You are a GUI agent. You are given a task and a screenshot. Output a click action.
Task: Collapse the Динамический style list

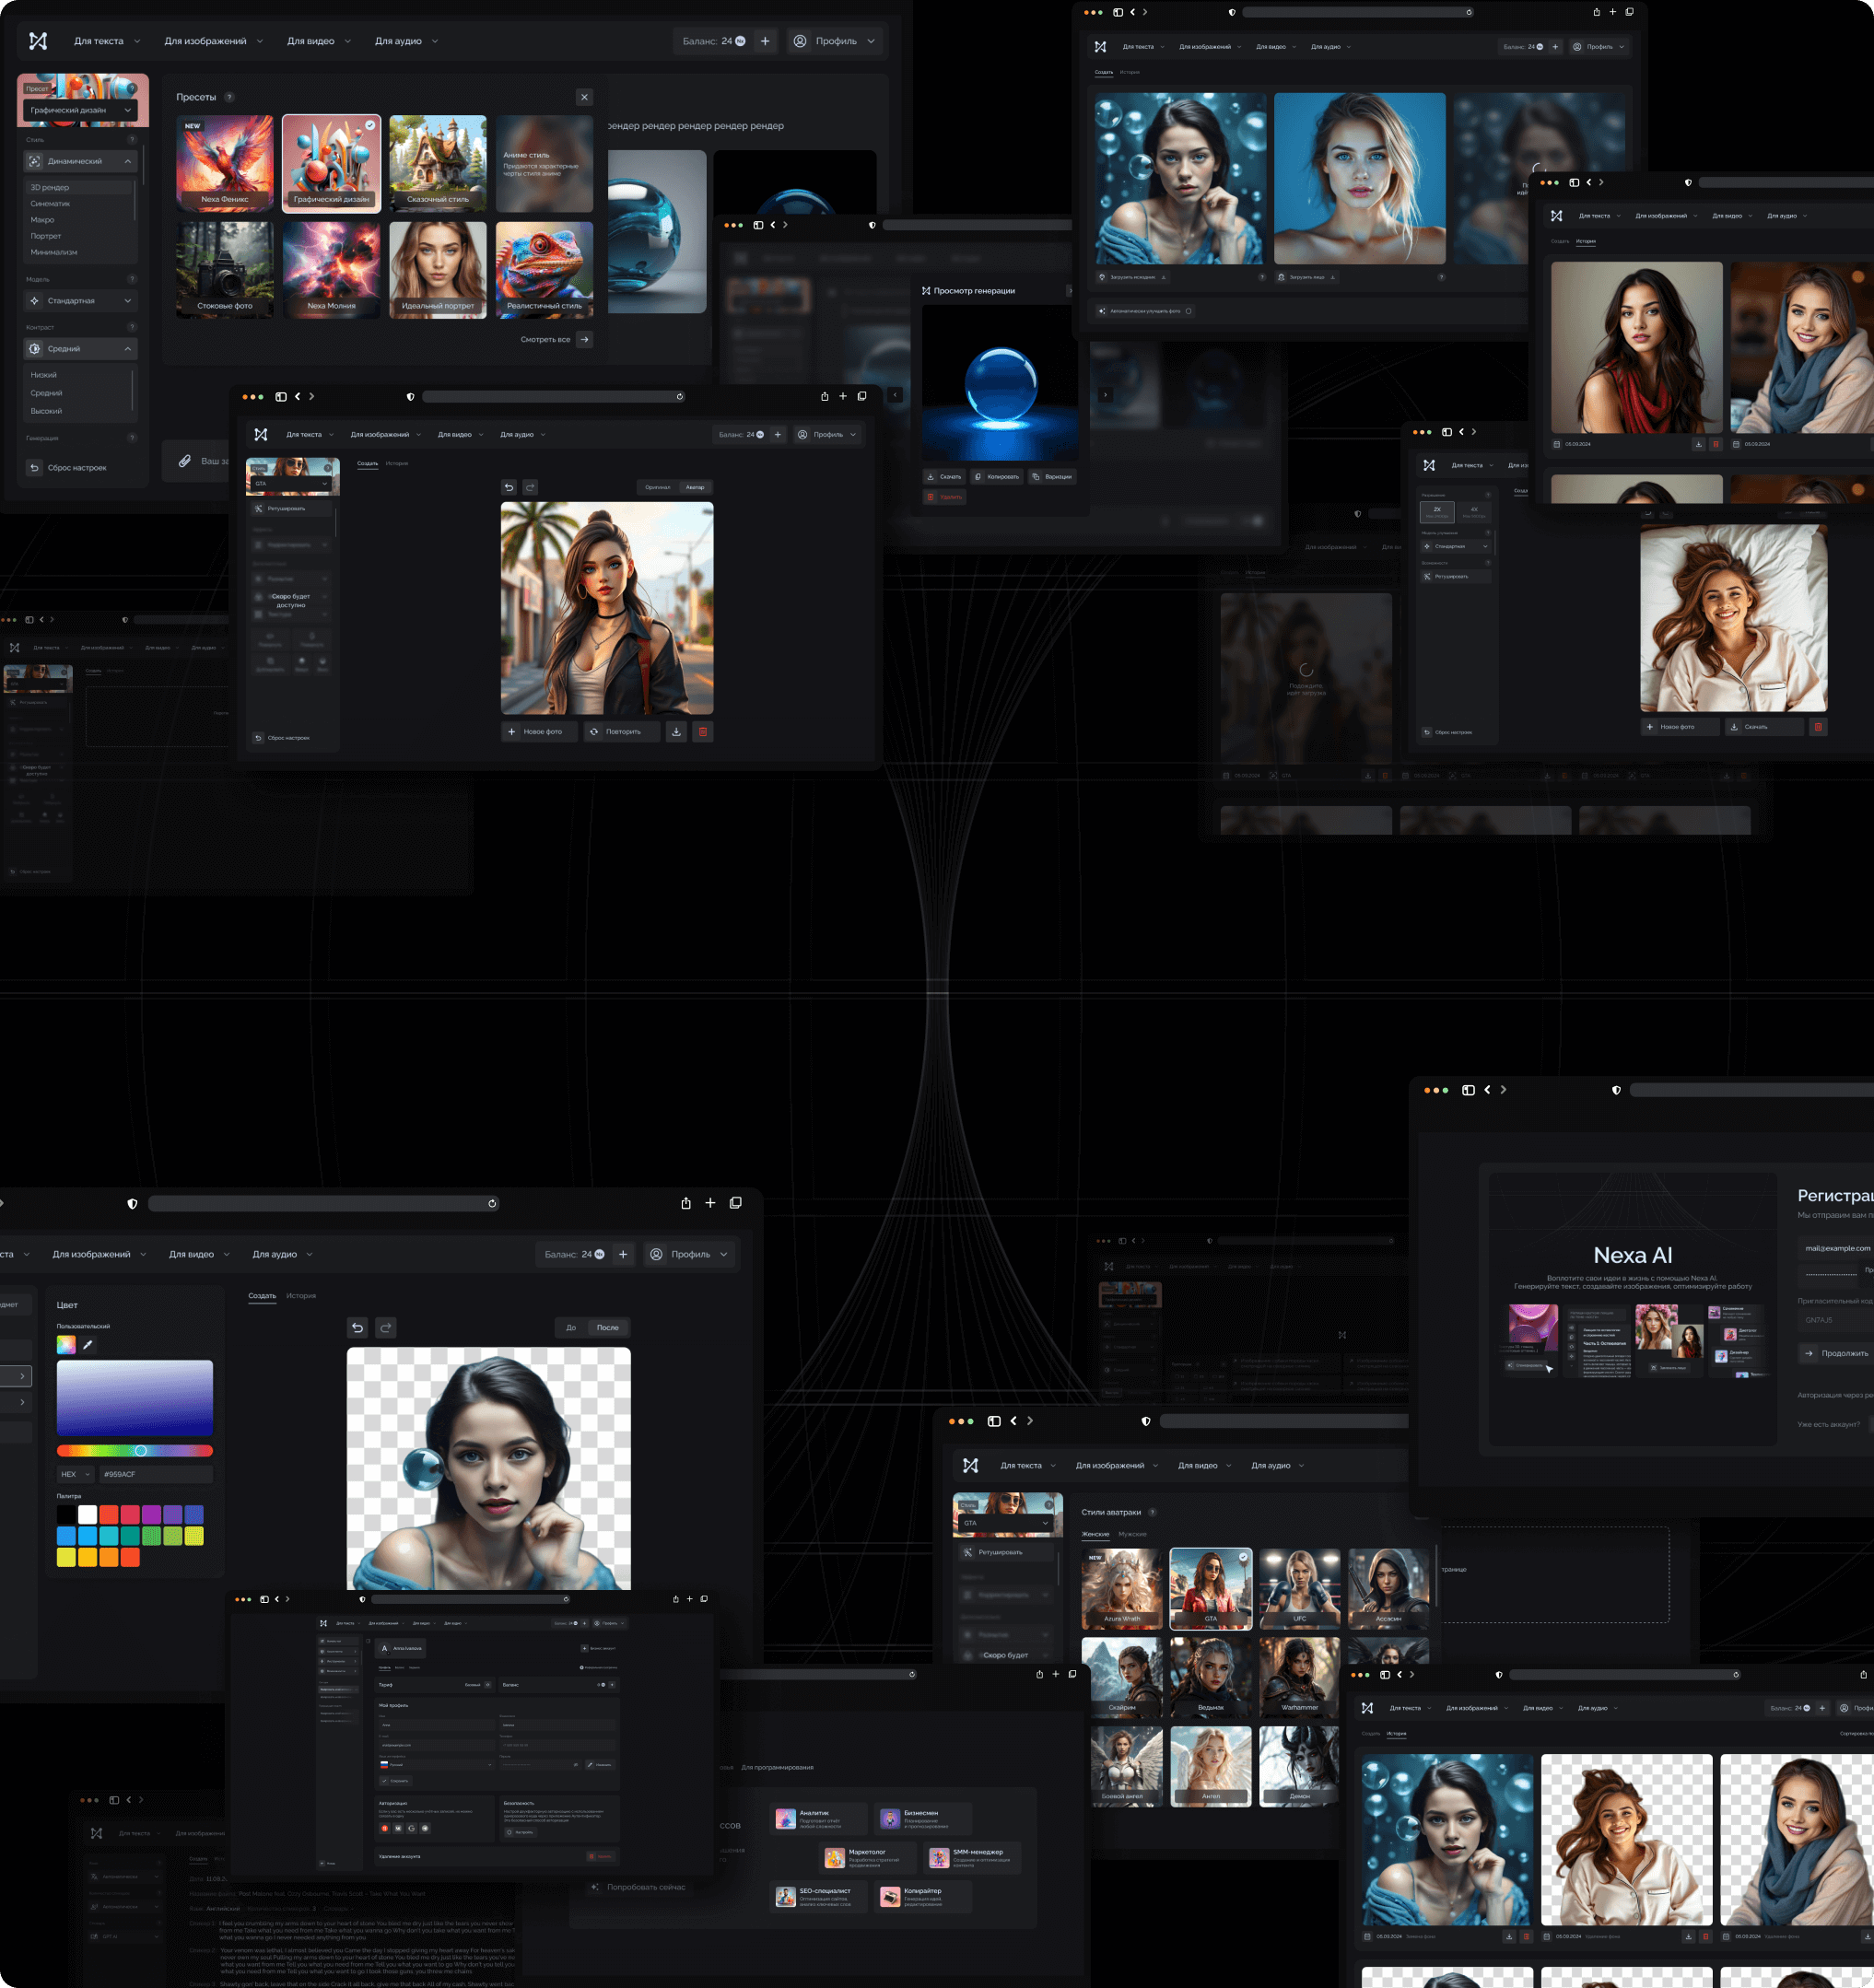pos(81,161)
